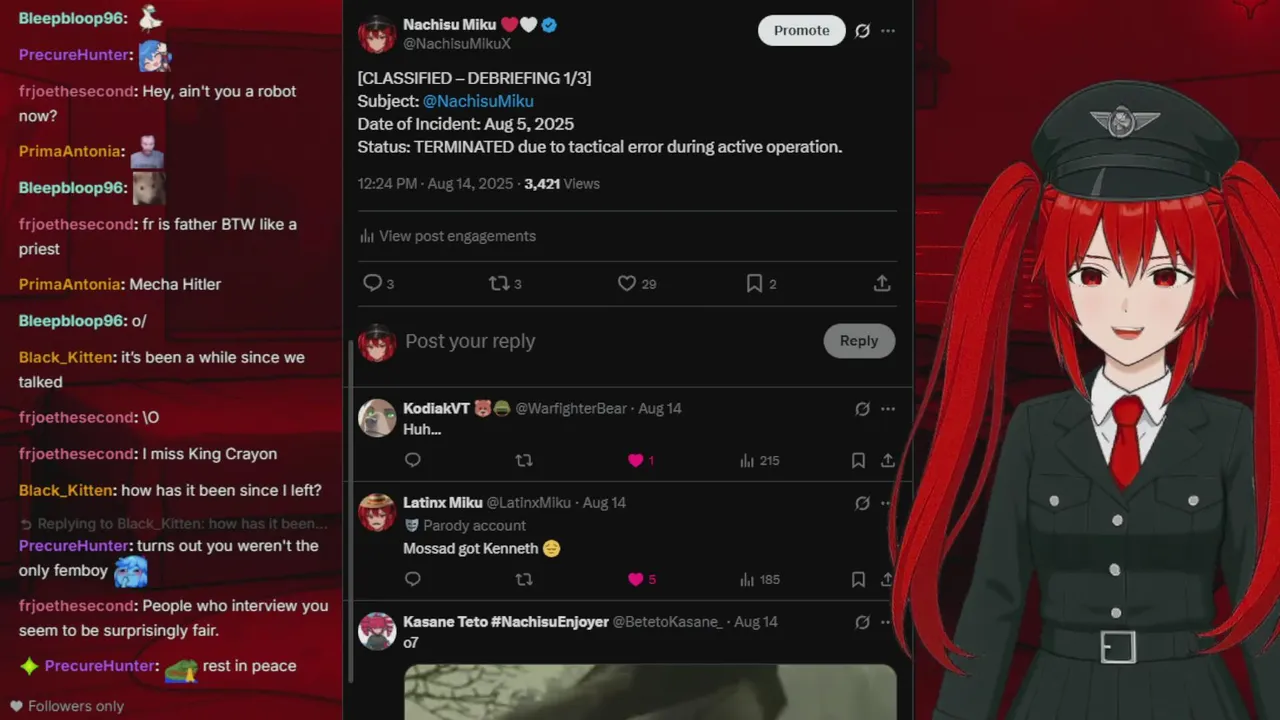Image resolution: width=1280 pixels, height=720 pixels.
Task: Bookmark the main post
Action: pyautogui.click(x=754, y=283)
